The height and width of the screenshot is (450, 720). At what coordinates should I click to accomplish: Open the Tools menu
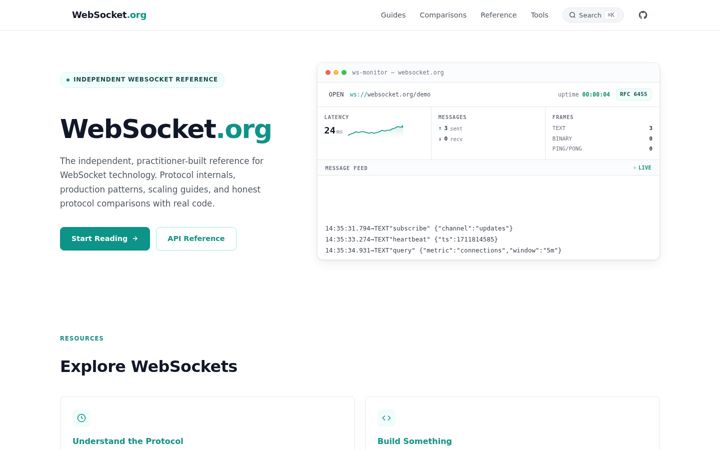tap(539, 15)
